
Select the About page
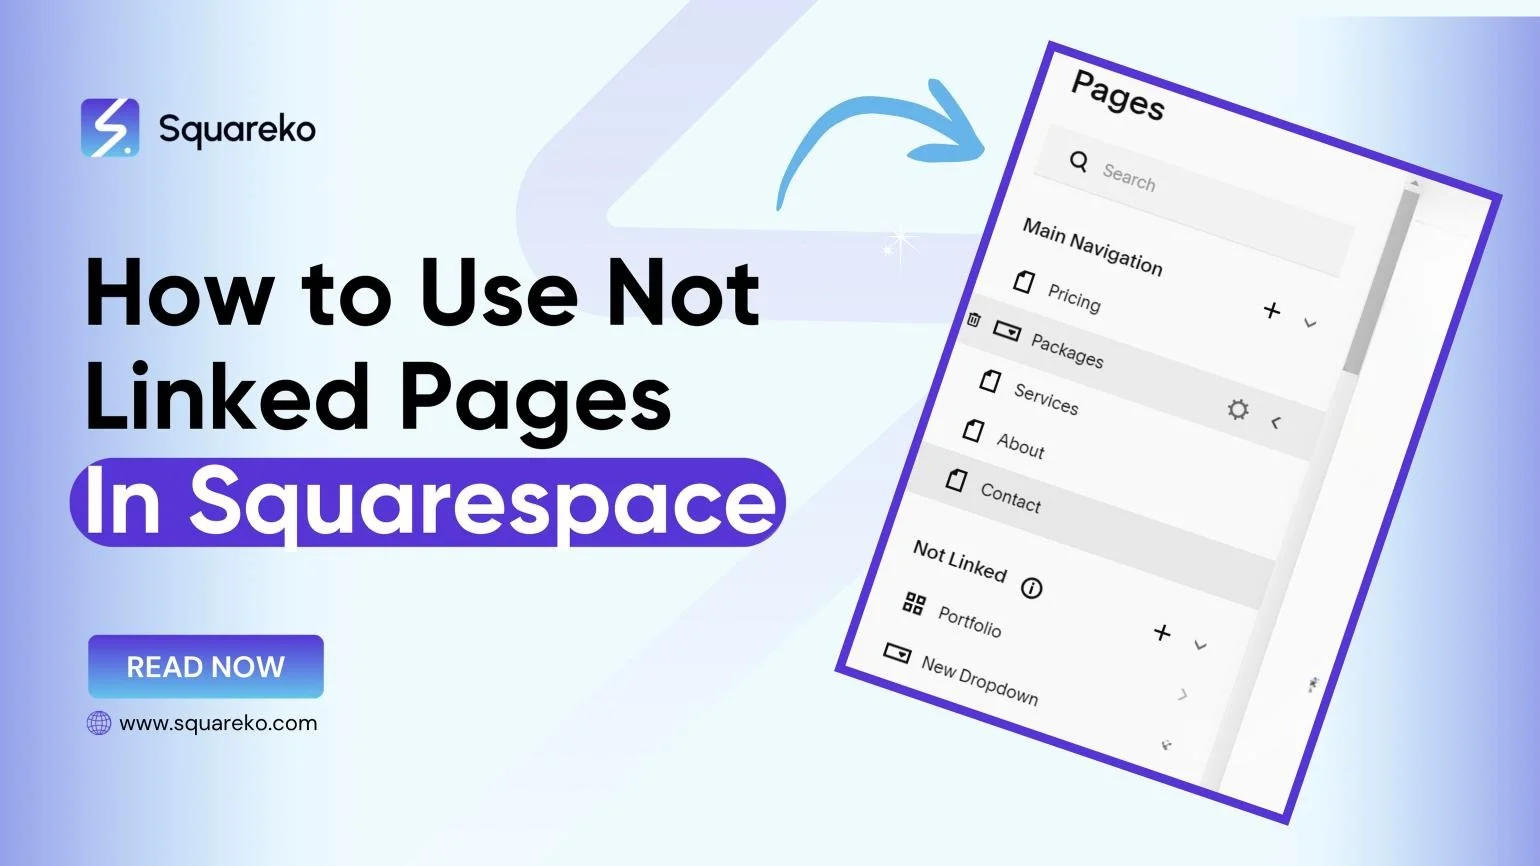[1020, 445]
